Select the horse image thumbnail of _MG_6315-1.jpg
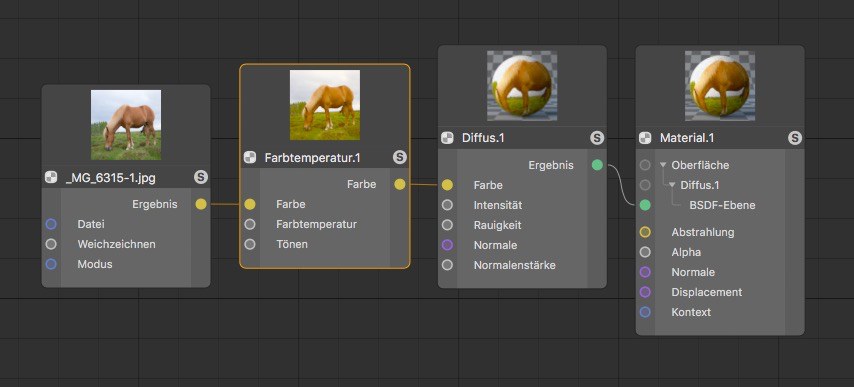854x387 pixels. click(x=126, y=125)
